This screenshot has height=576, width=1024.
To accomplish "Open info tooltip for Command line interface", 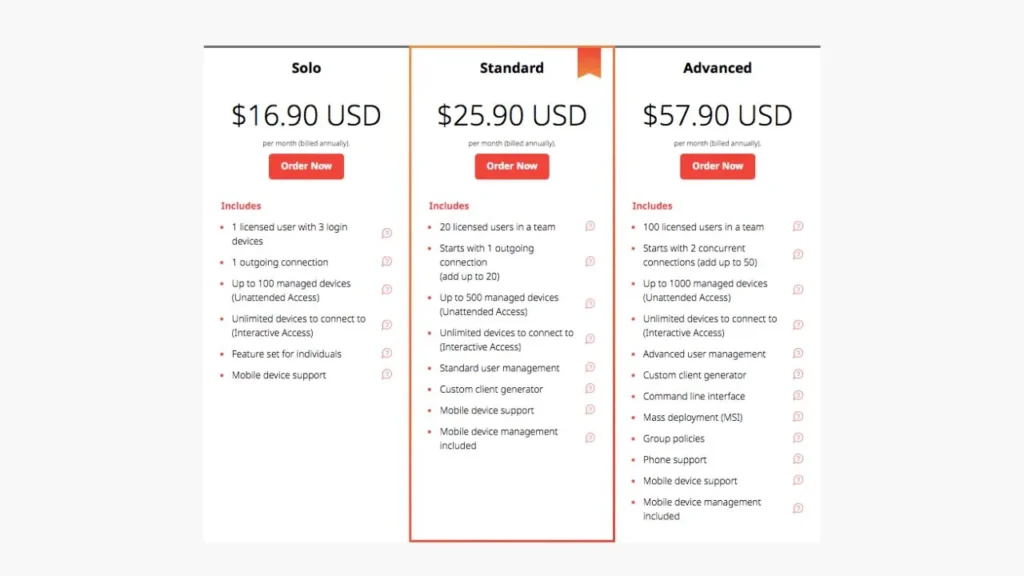I will (797, 396).
